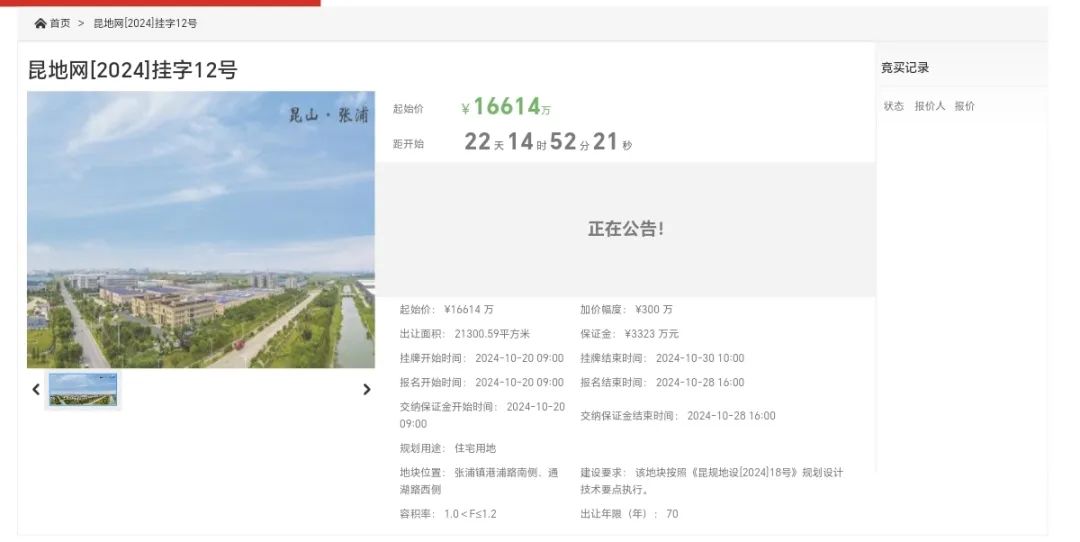Click breadcrumb item 昆地网[2024]挂字12号

click(x=145, y=23)
